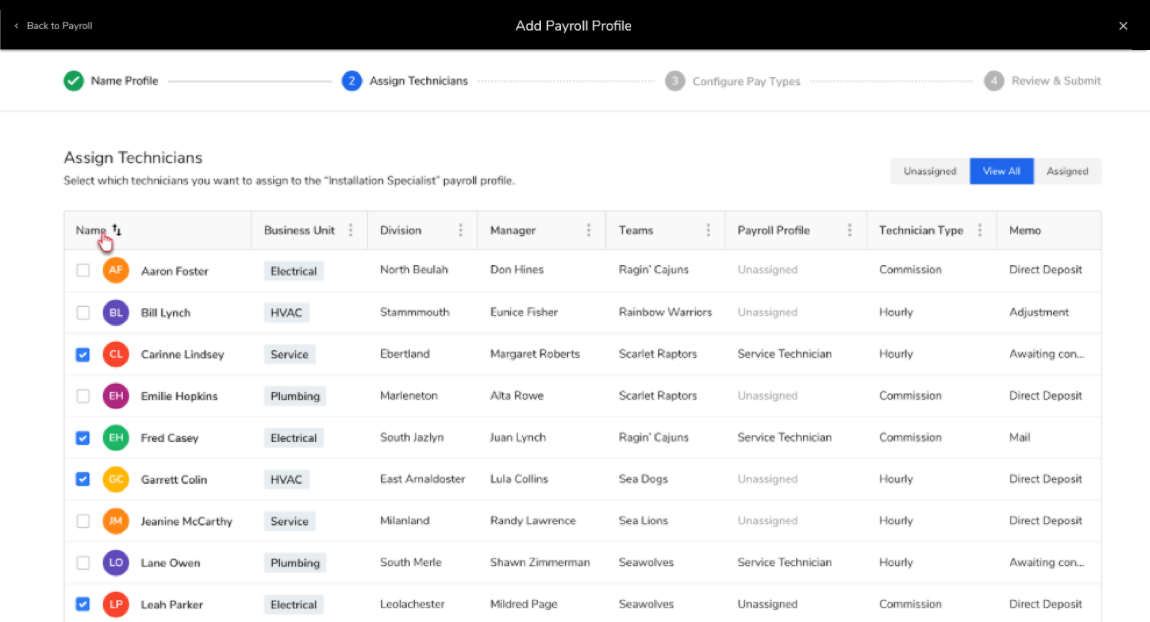Switch to the Assigned filter tab
The width and height of the screenshot is (1150, 622).
[x=1067, y=171]
